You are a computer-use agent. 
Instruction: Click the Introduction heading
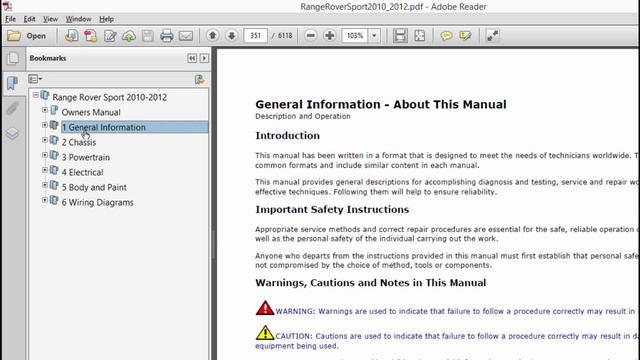click(287, 136)
